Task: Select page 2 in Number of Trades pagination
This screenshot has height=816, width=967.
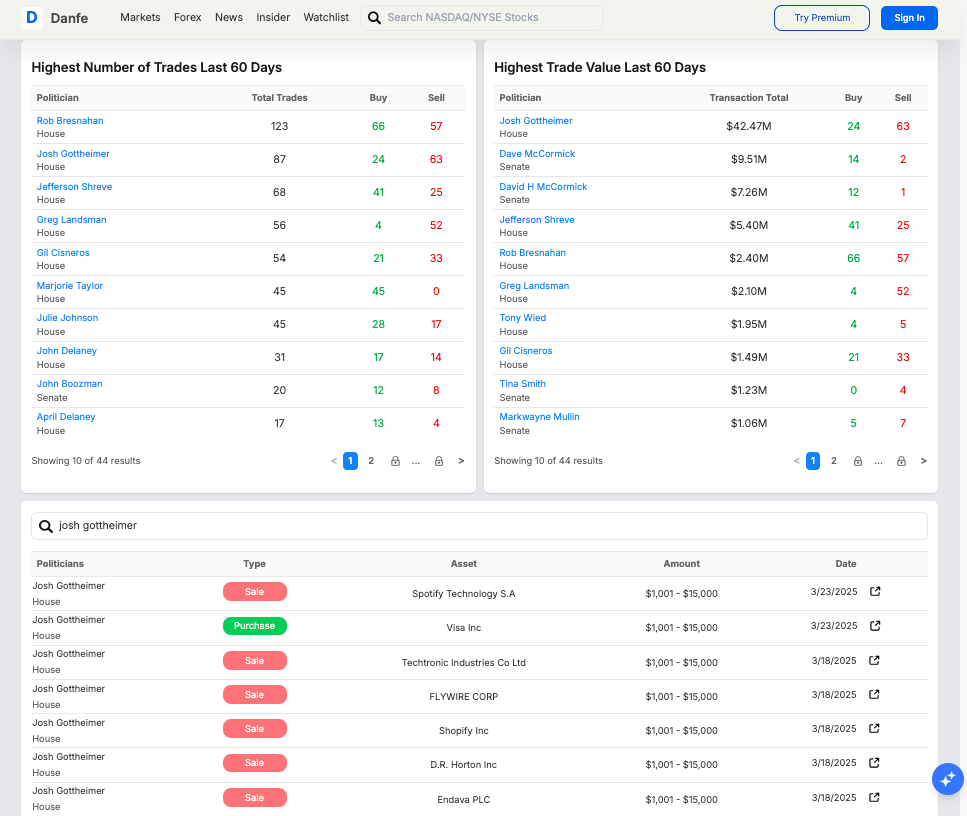Action: point(371,461)
